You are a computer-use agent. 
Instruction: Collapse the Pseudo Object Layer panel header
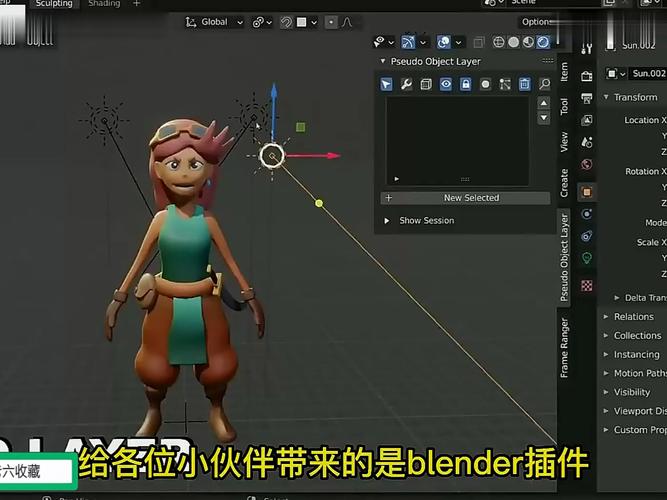click(x=383, y=61)
